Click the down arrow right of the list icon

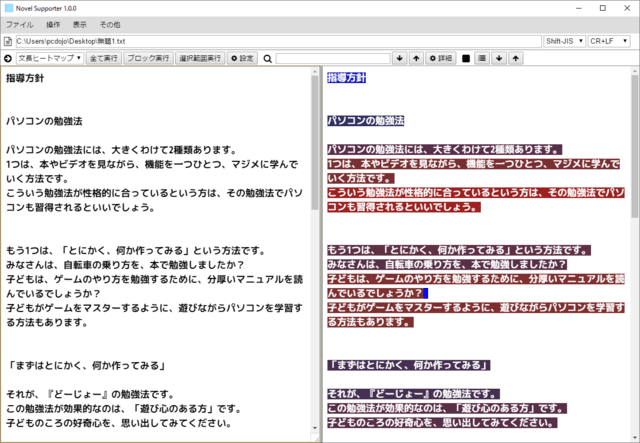click(x=500, y=59)
